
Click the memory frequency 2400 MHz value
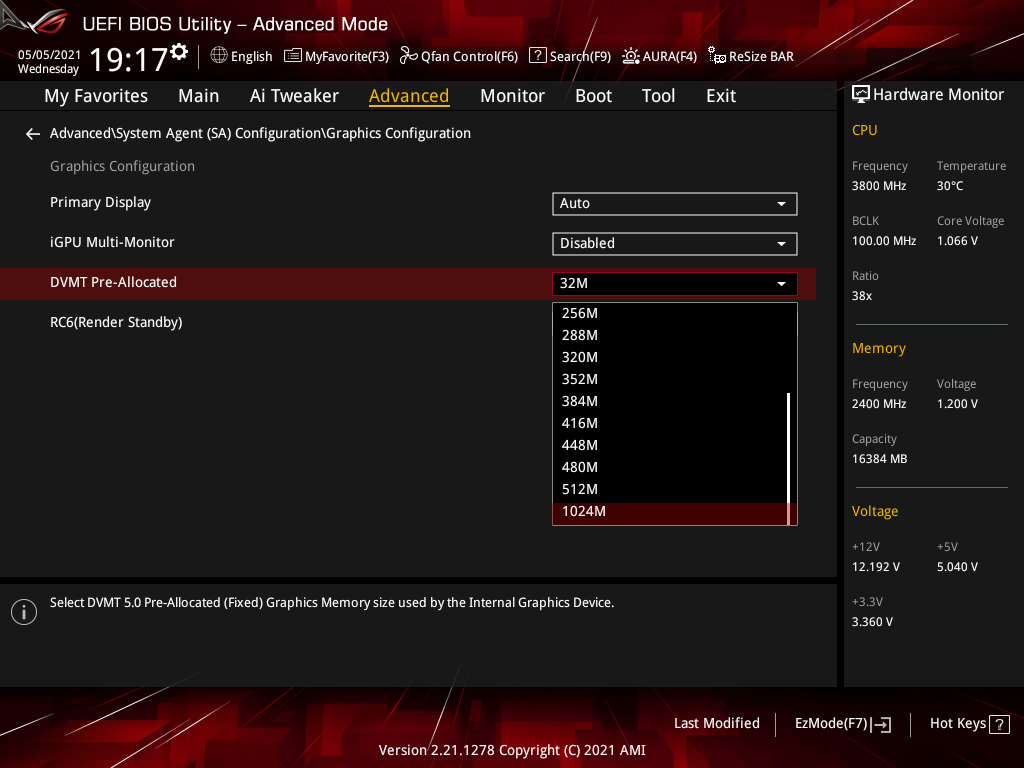click(x=878, y=404)
